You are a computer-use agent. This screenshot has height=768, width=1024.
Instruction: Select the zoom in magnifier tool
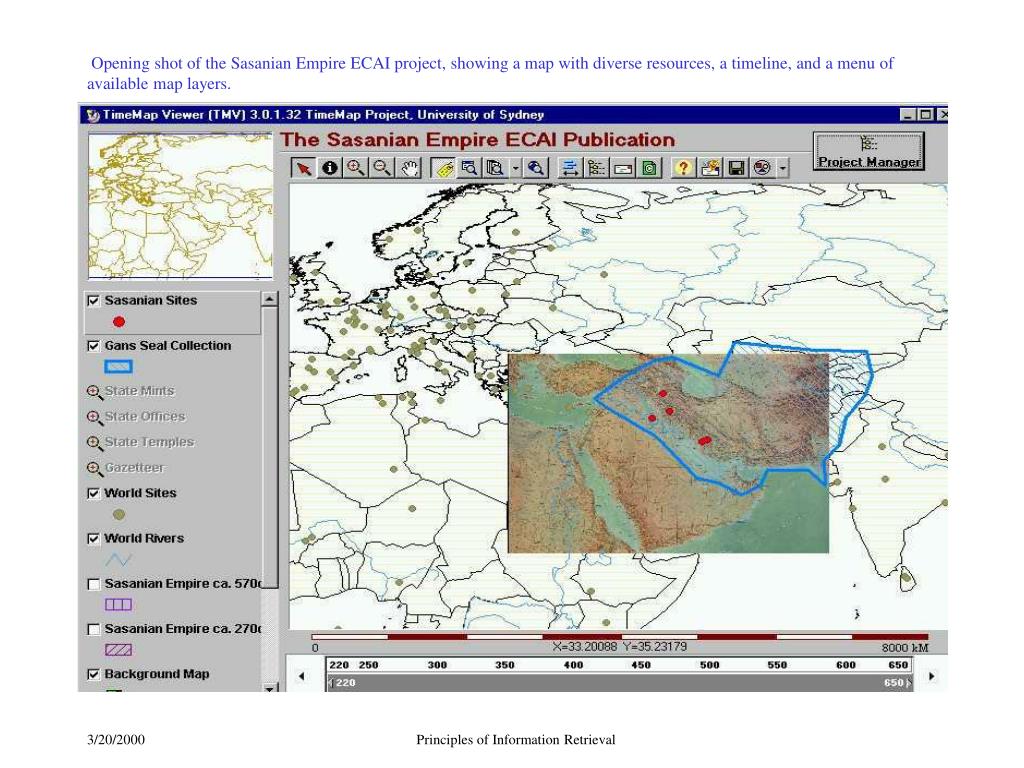pyautogui.click(x=356, y=168)
